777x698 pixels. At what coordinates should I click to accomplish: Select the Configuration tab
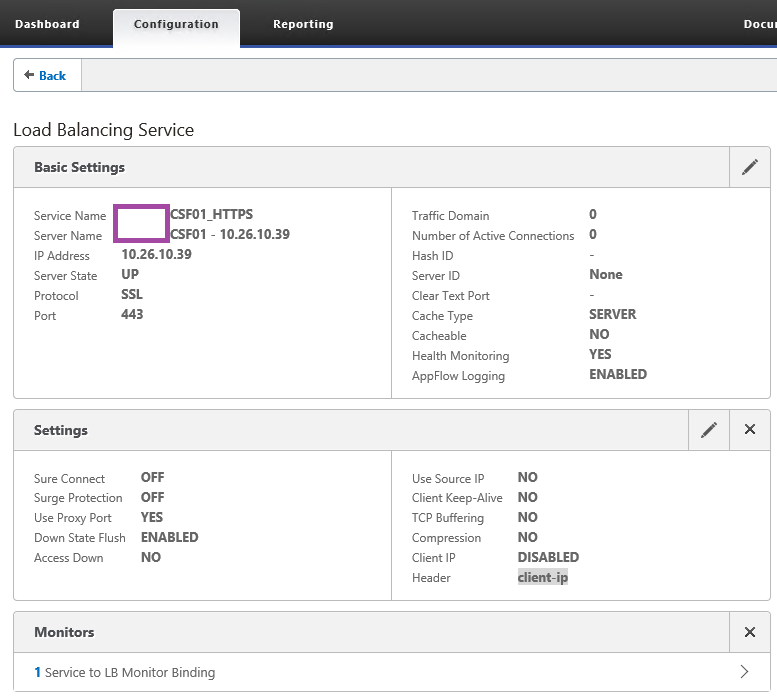(x=176, y=24)
